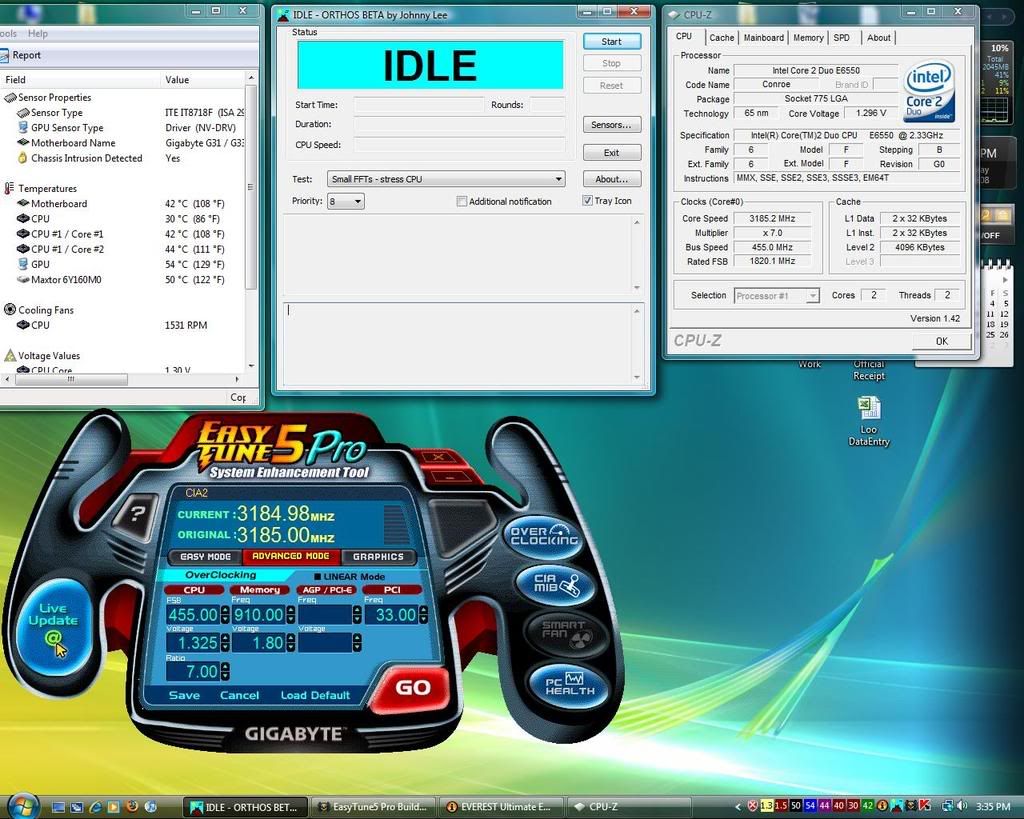Switch to the Memory tab in CPU-Z
Viewport: 1024px width, 819px height.
[808, 38]
